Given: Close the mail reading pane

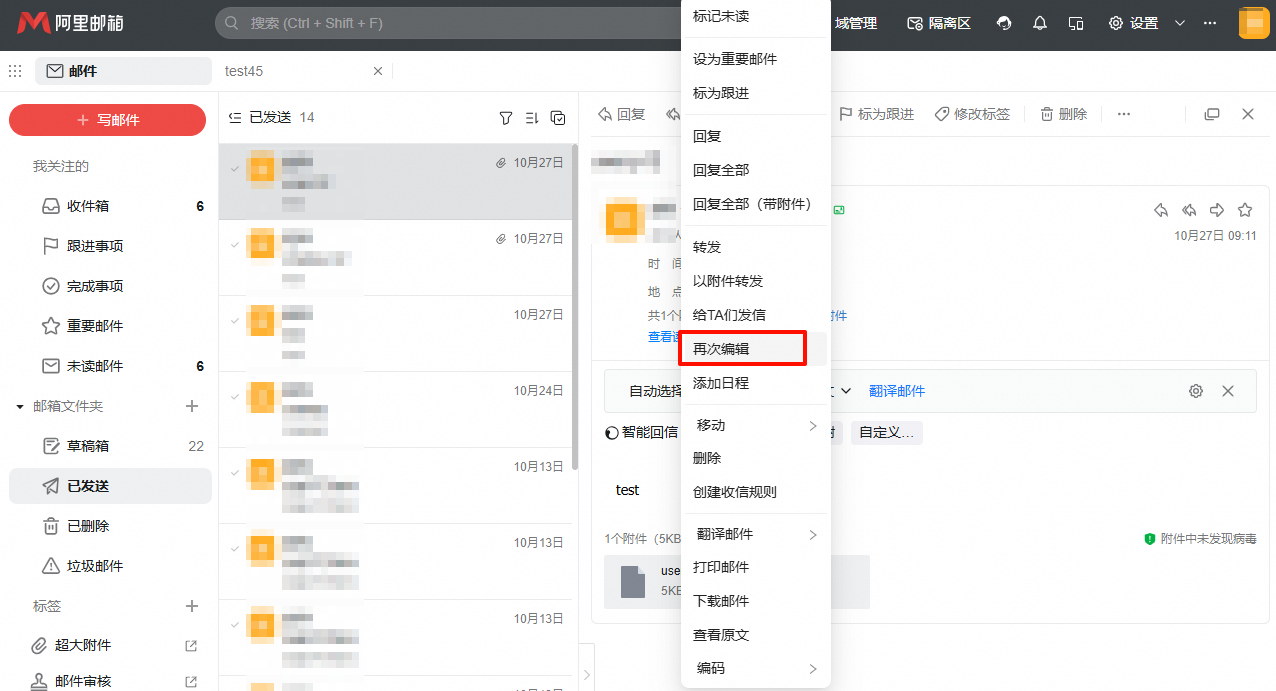Looking at the screenshot, I should [x=1248, y=114].
